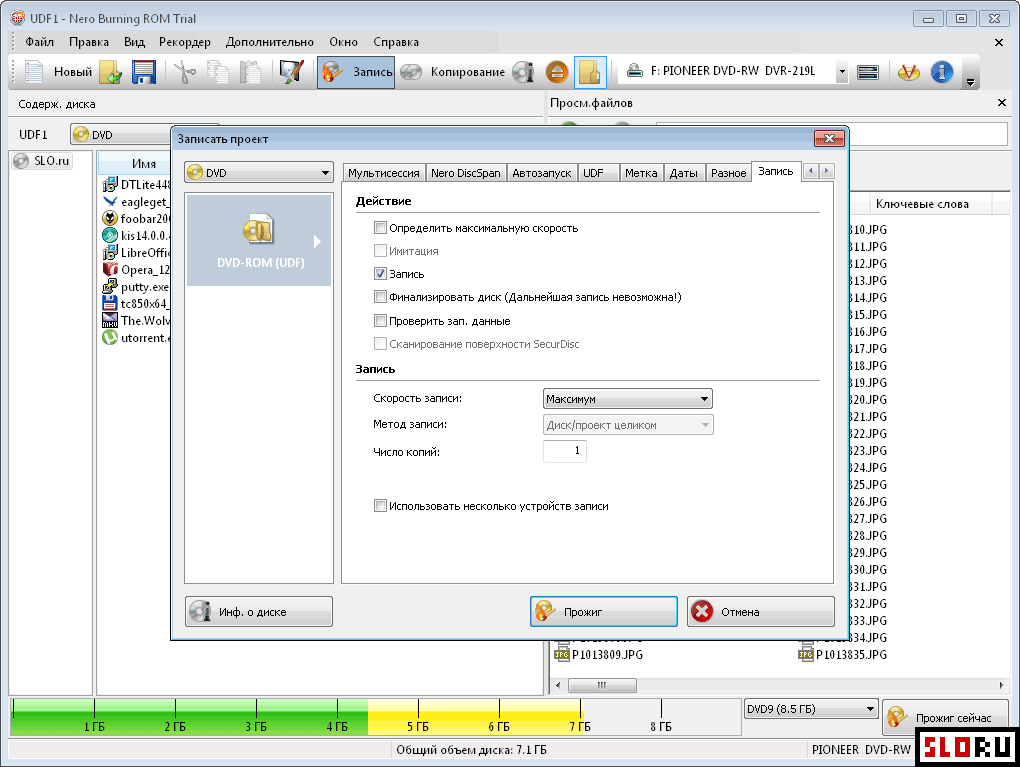Toggle the file browser folder icon in the toolbar
The image size is (1020, 767).
pyautogui.click(x=590, y=72)
